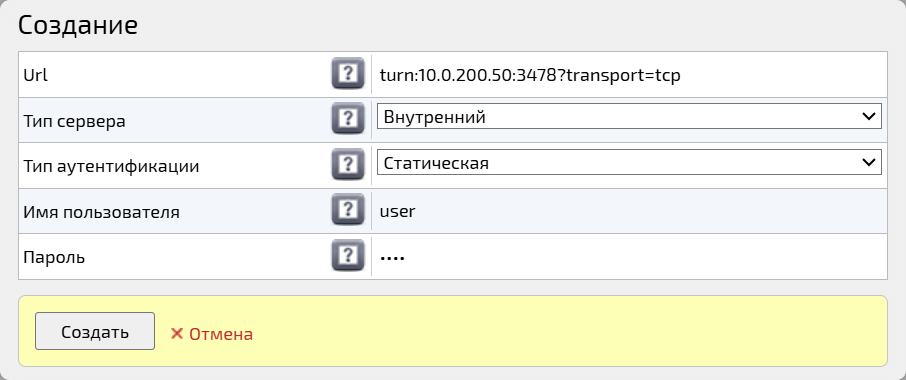Click the Имя пользователя label
The height and width of the screenshot is (380, 906).
[101, 212]
